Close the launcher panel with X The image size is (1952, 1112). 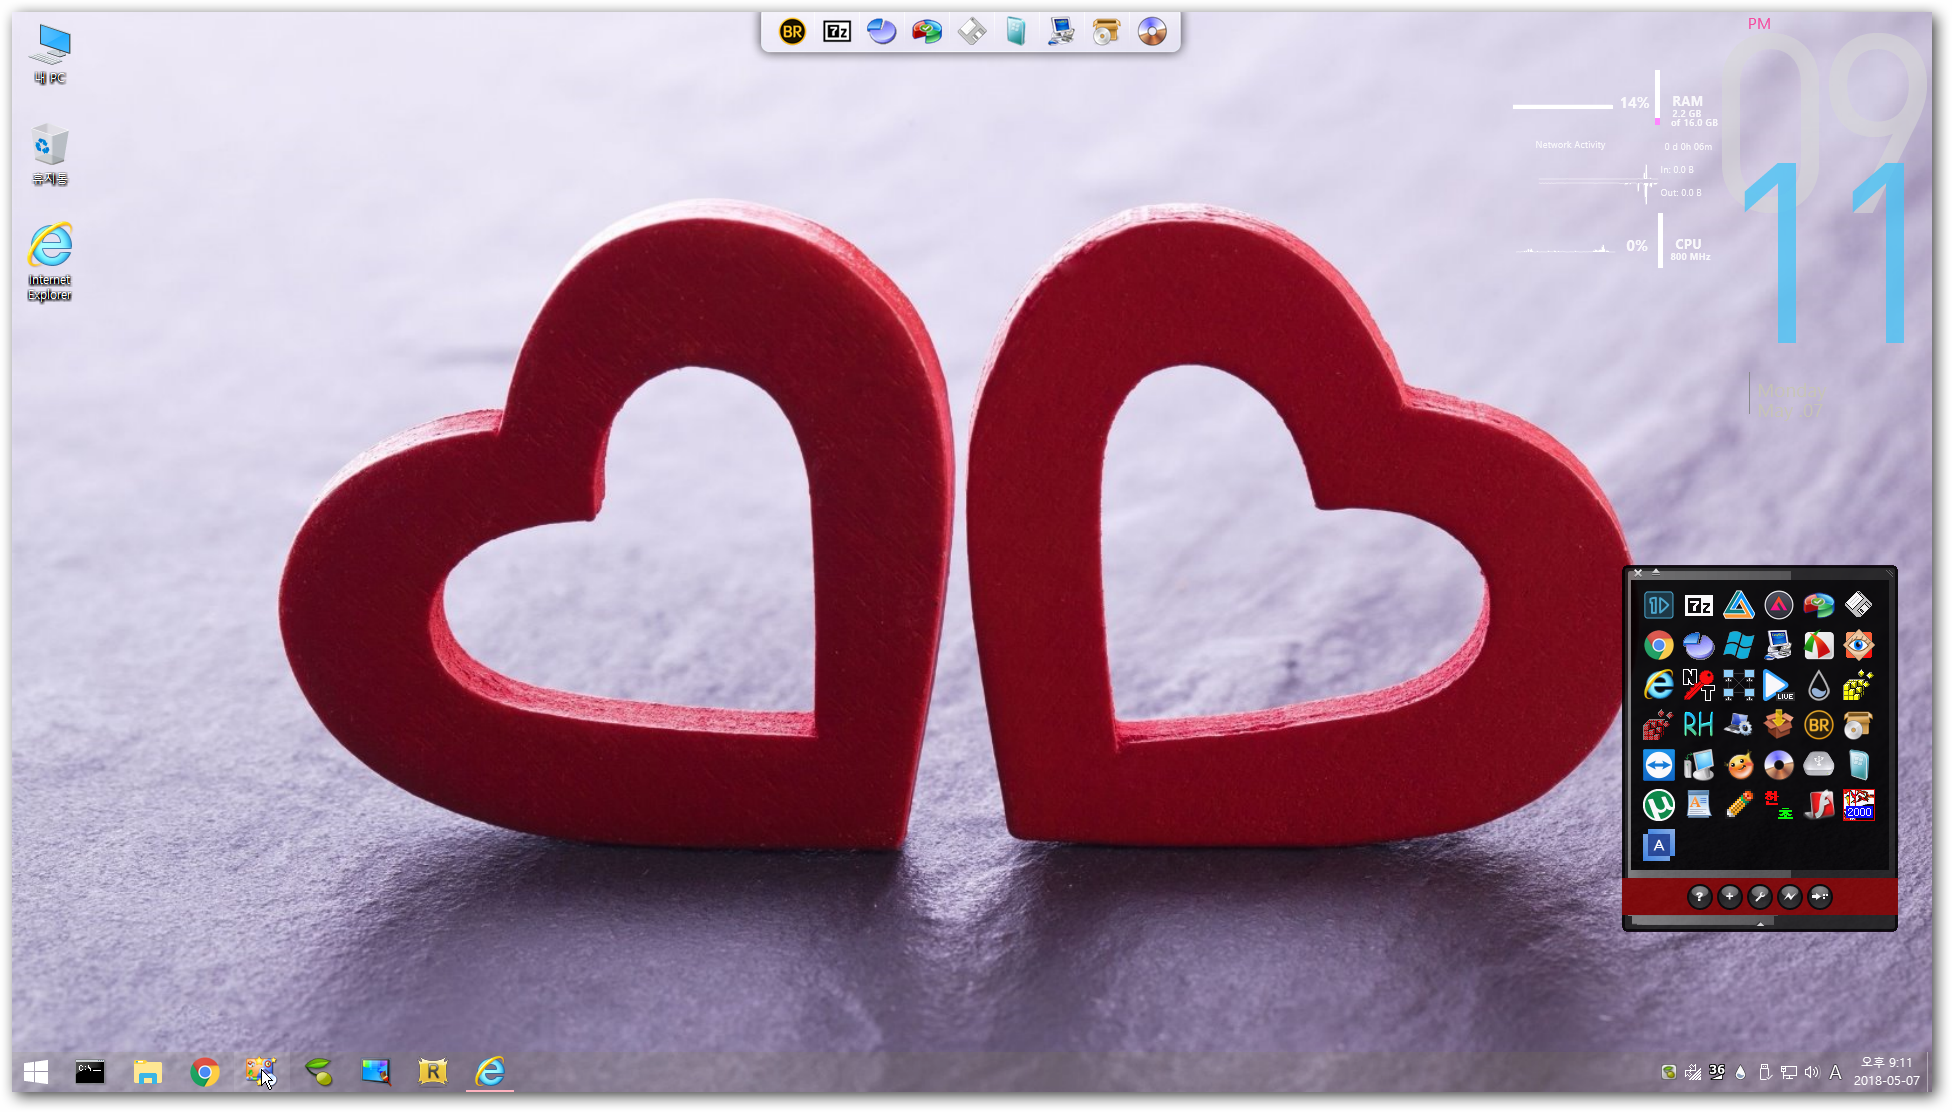point(1638,573)
